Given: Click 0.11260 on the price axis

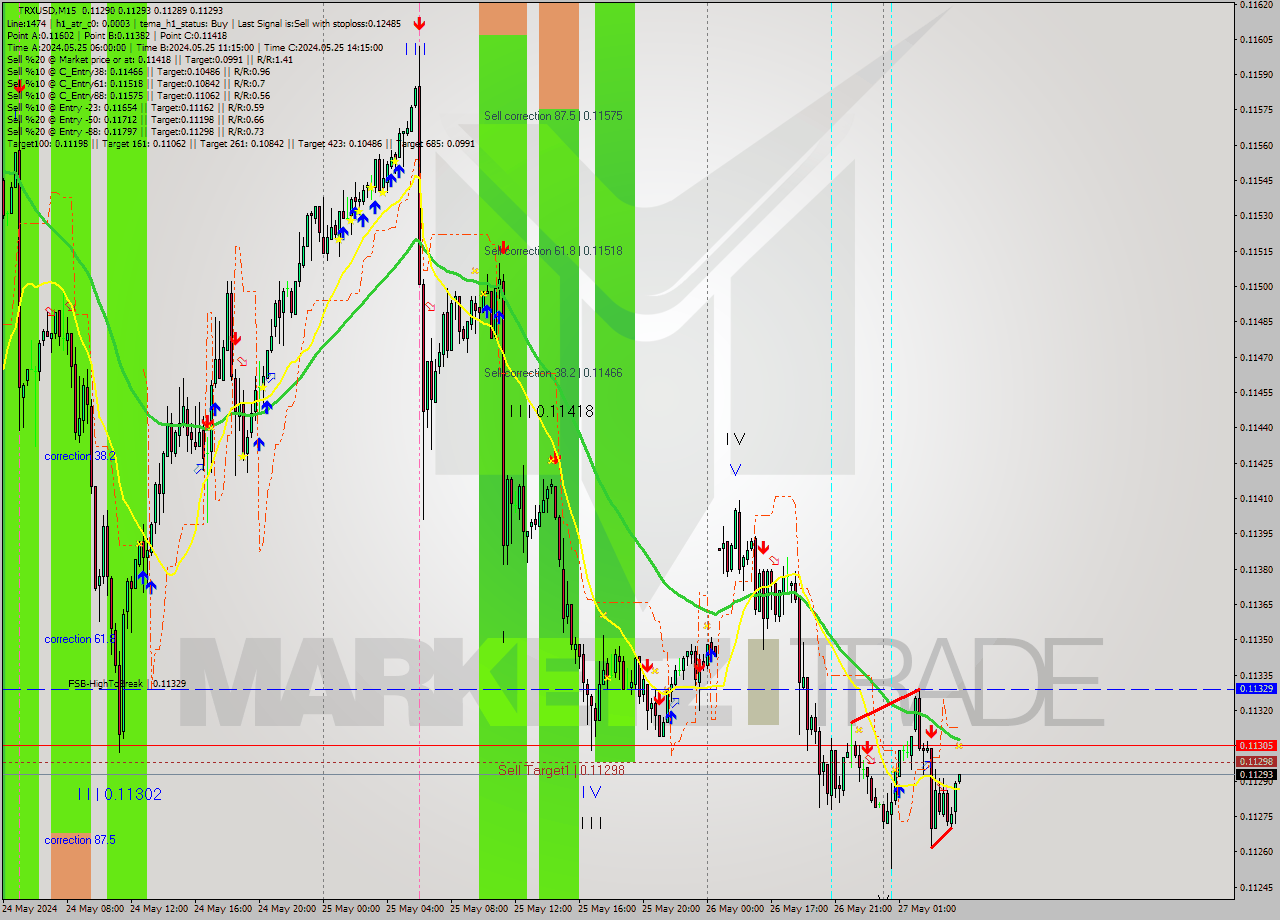Looking at the screenshot, I should (1256, 852).
